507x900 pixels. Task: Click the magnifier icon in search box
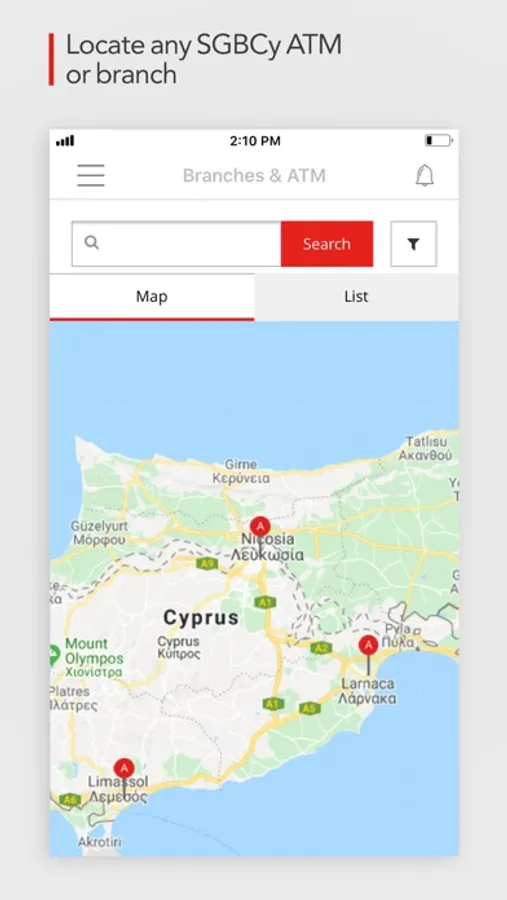click(x=92, y=243)
